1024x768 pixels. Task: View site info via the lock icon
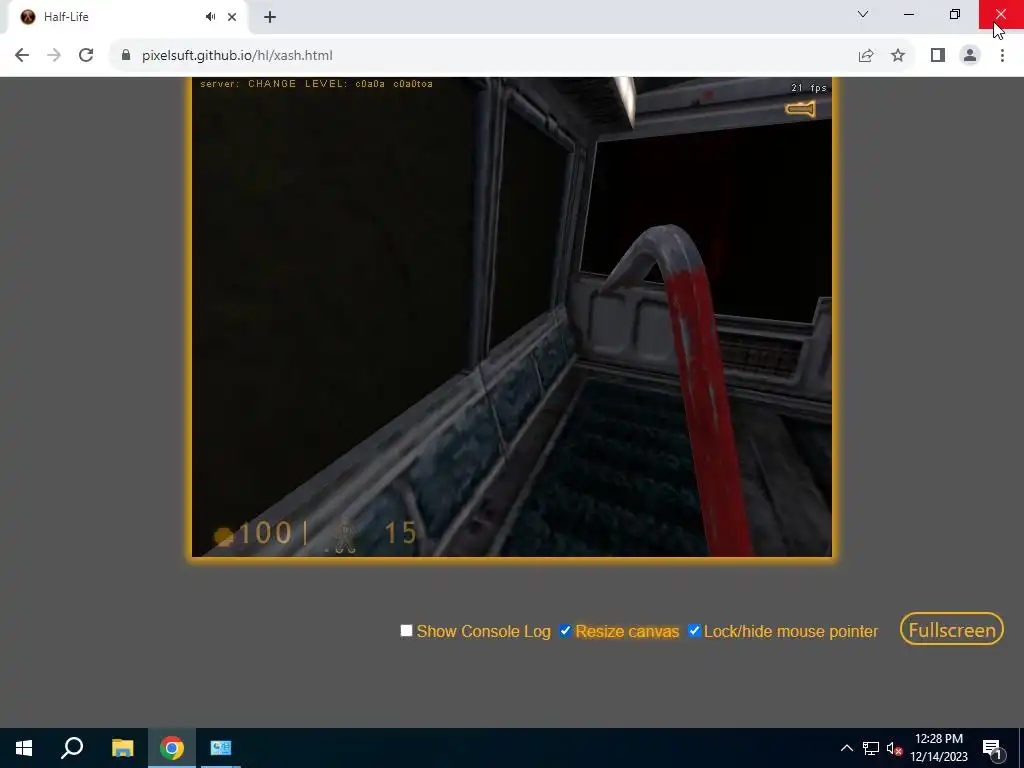coord(125,56)
